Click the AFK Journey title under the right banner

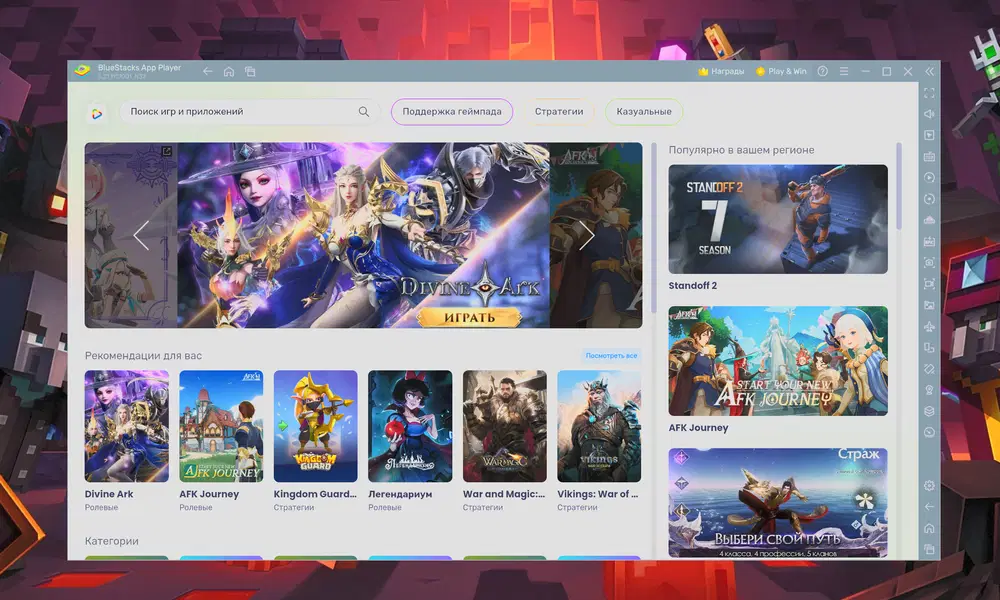[698, 428]
